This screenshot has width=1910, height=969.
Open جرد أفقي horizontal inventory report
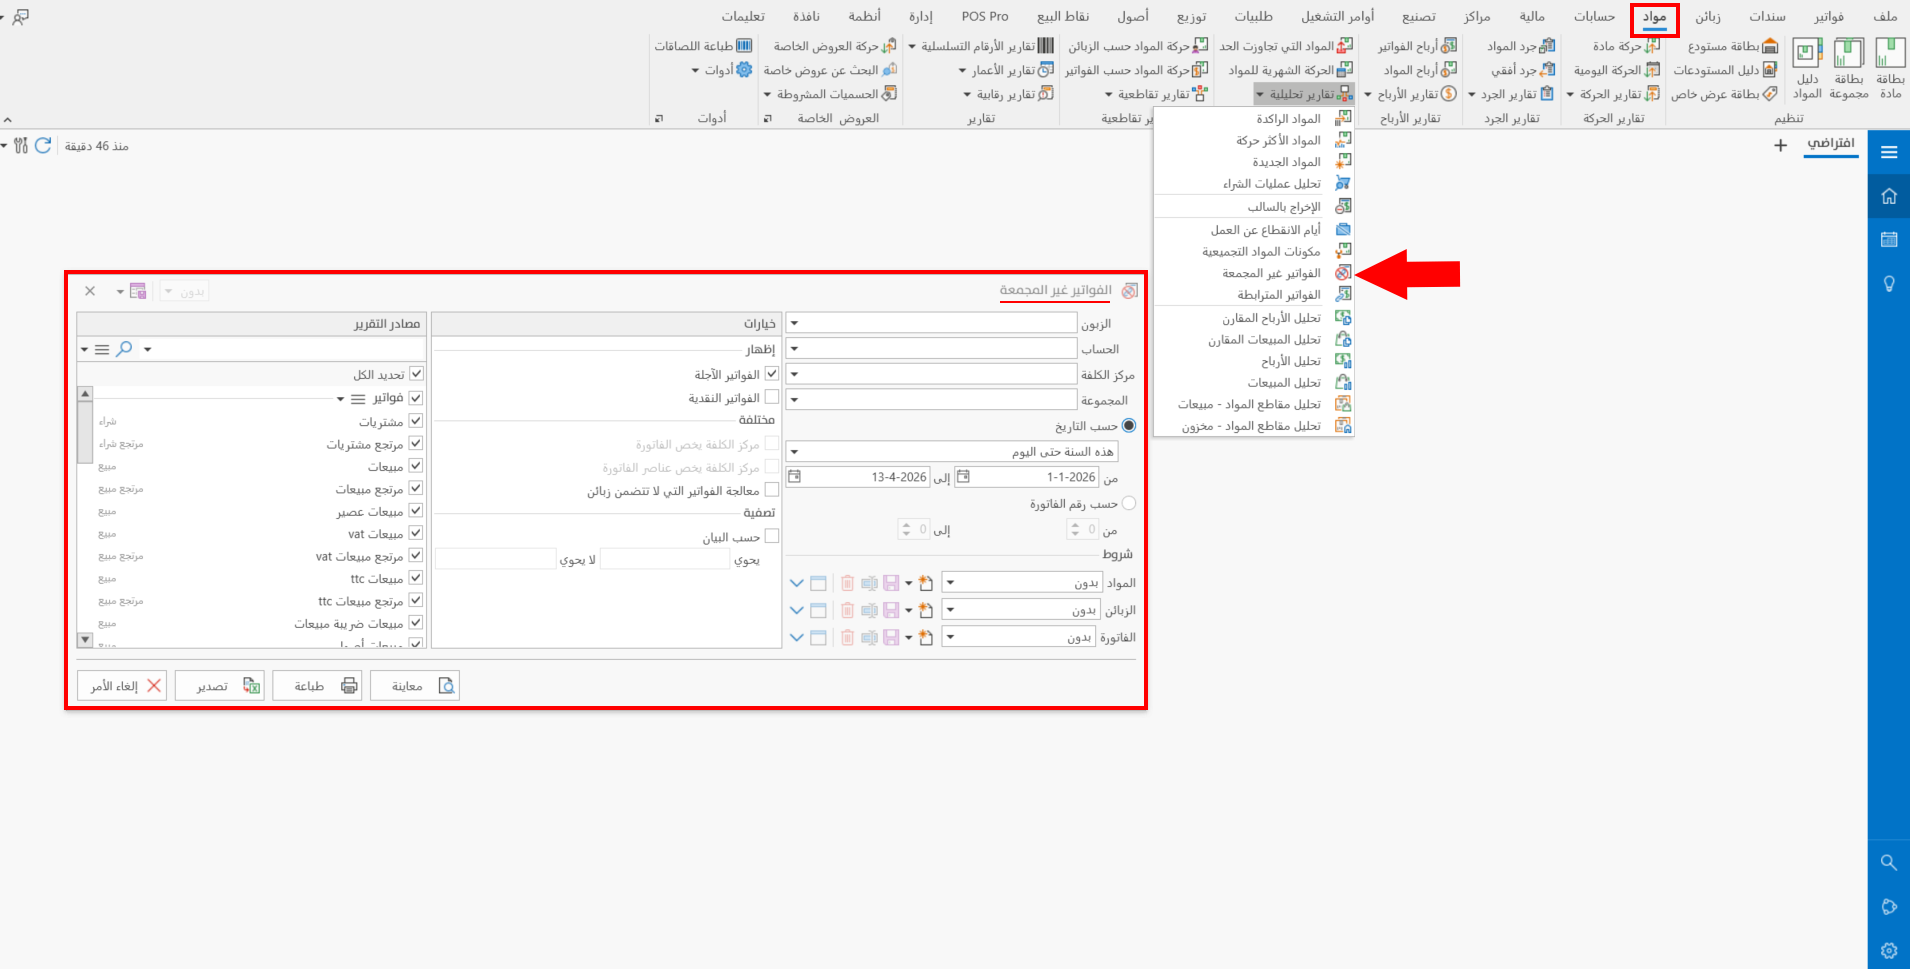coord(1523,70)
